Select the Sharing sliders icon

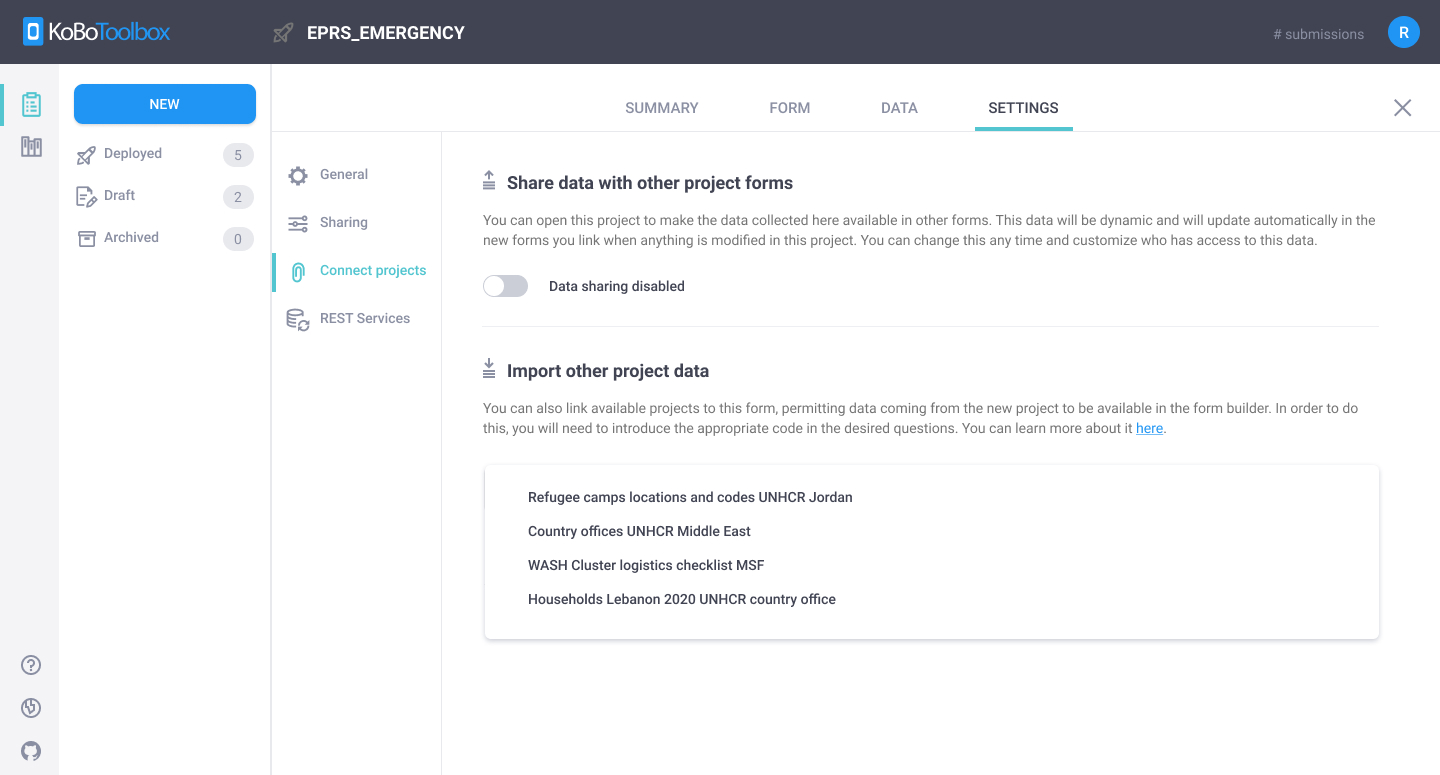tap(297, 222)
